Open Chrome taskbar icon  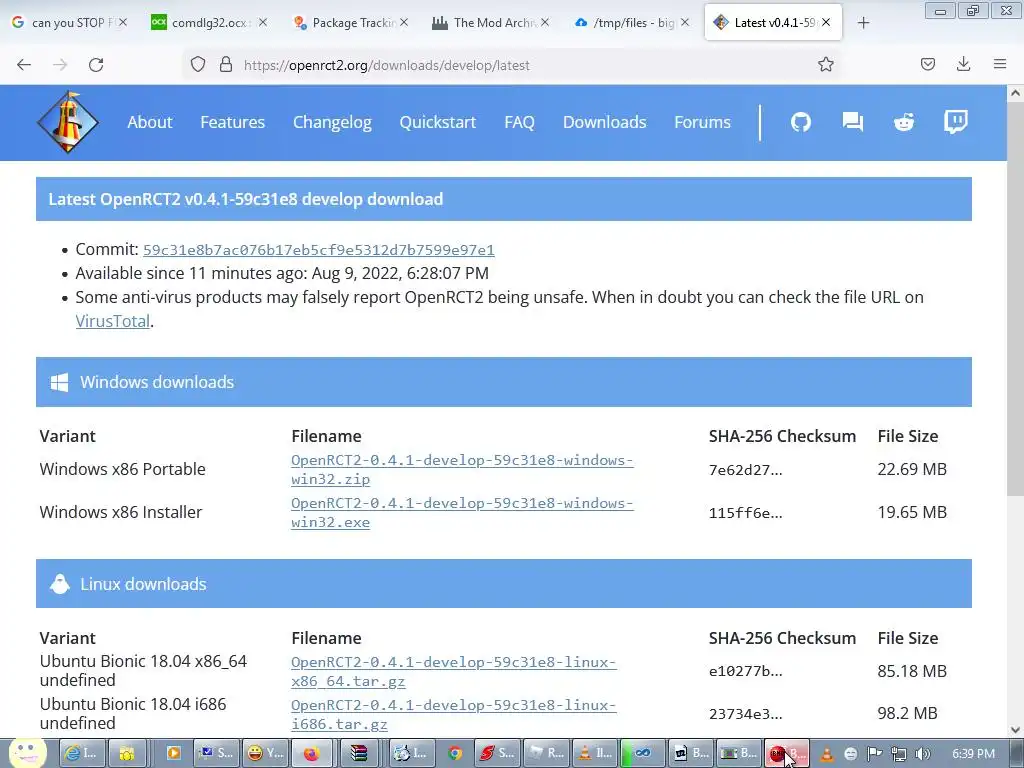coord(455,753)
